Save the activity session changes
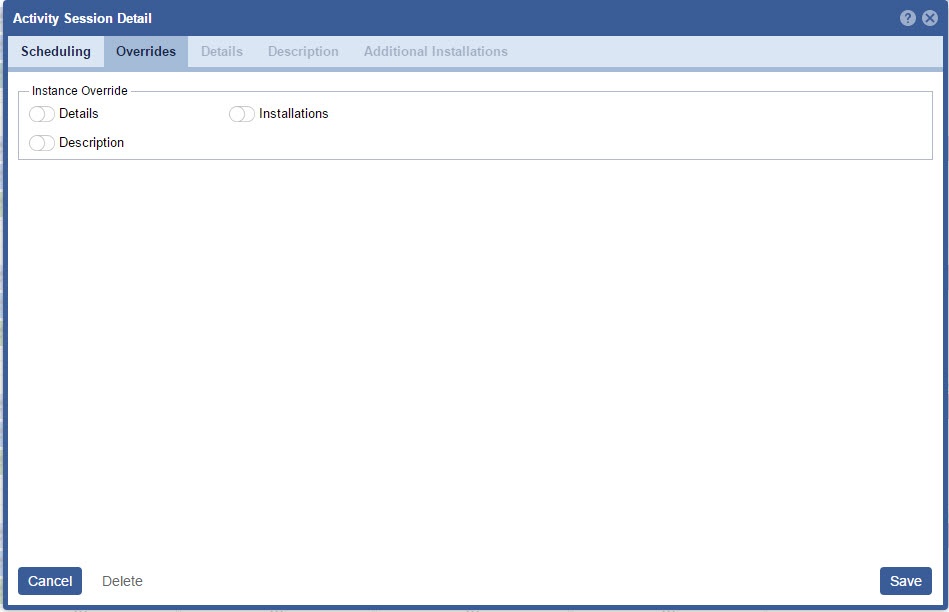Screen dimensions: 949x612 tap(905, 581)
